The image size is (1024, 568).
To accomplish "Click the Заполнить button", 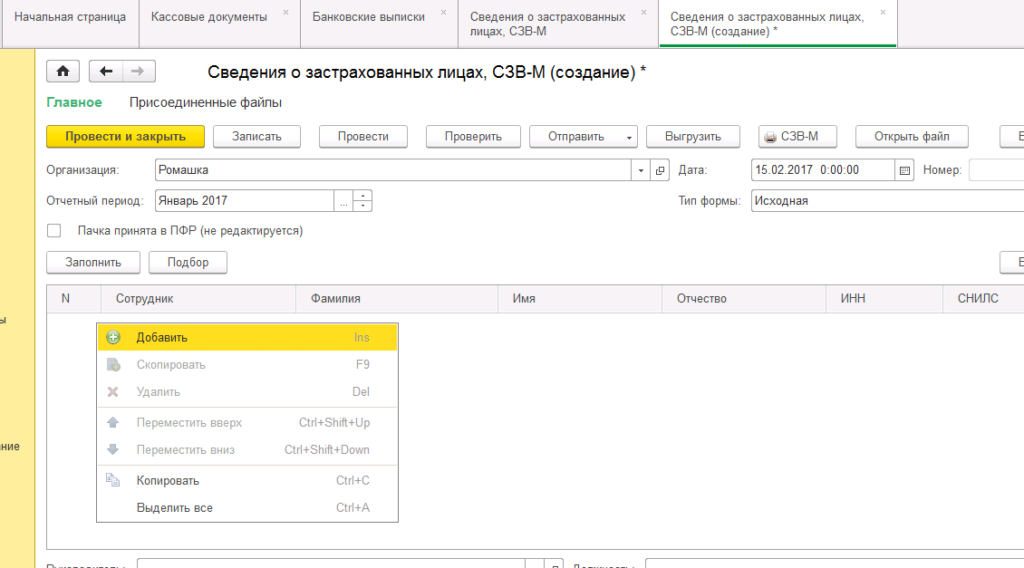I will coord(94,262).
